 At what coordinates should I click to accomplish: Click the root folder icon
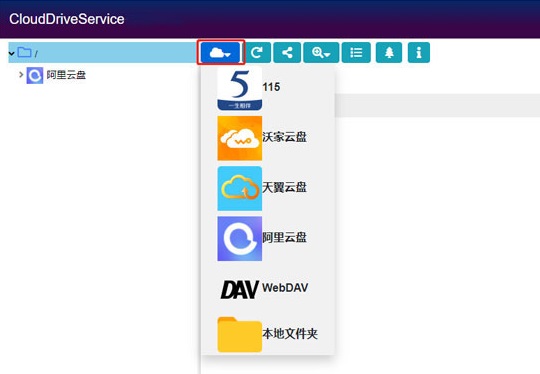pyautogui.click(x=24, y=52)
